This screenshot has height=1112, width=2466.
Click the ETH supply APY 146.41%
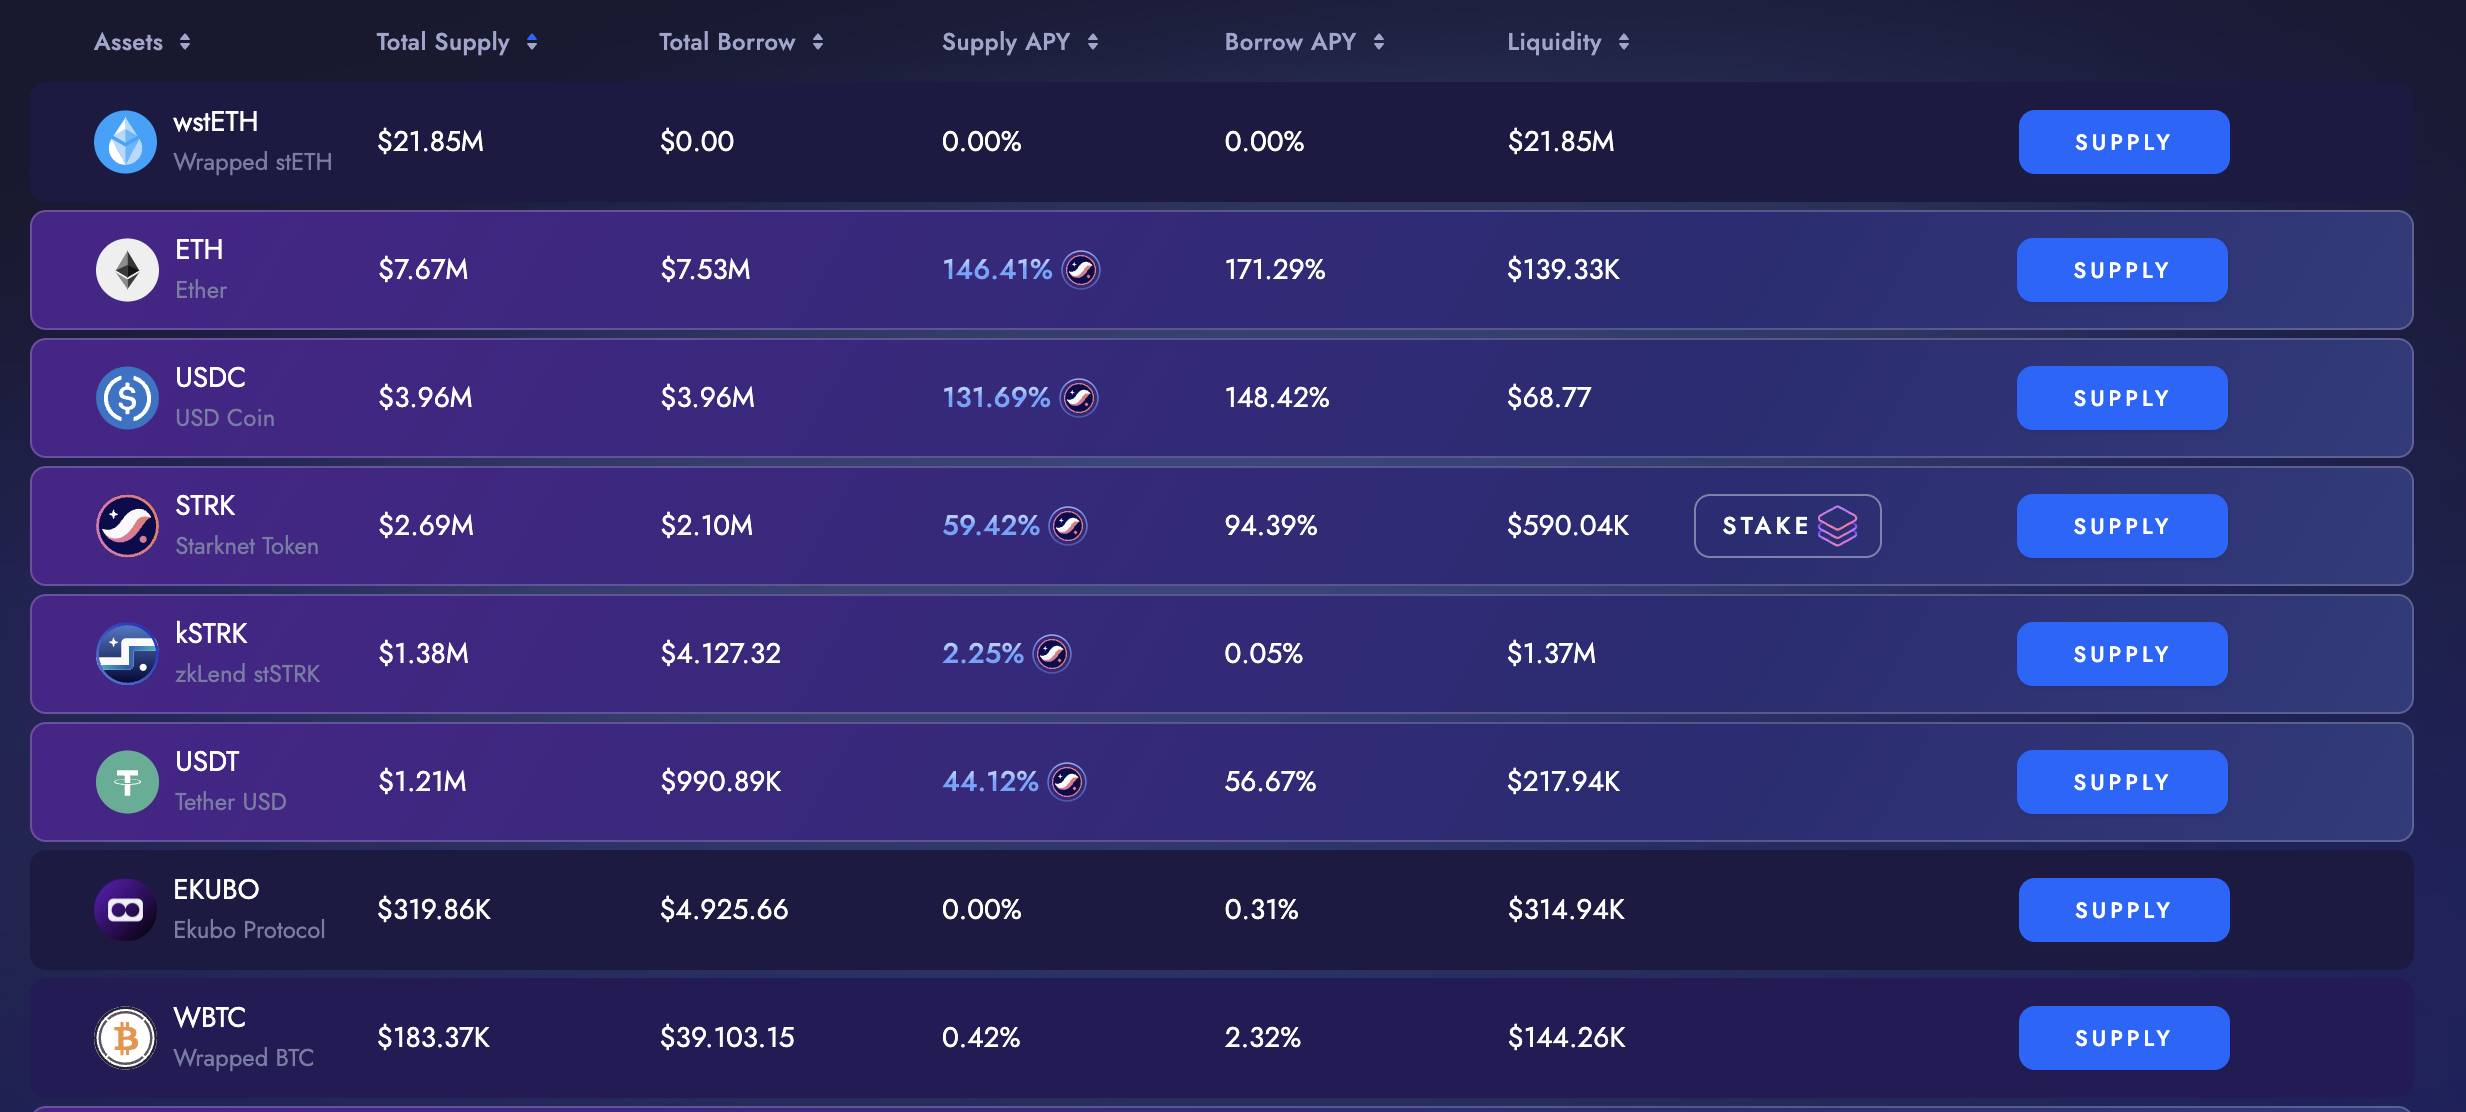pyautogui.click(x=997, y=270)
